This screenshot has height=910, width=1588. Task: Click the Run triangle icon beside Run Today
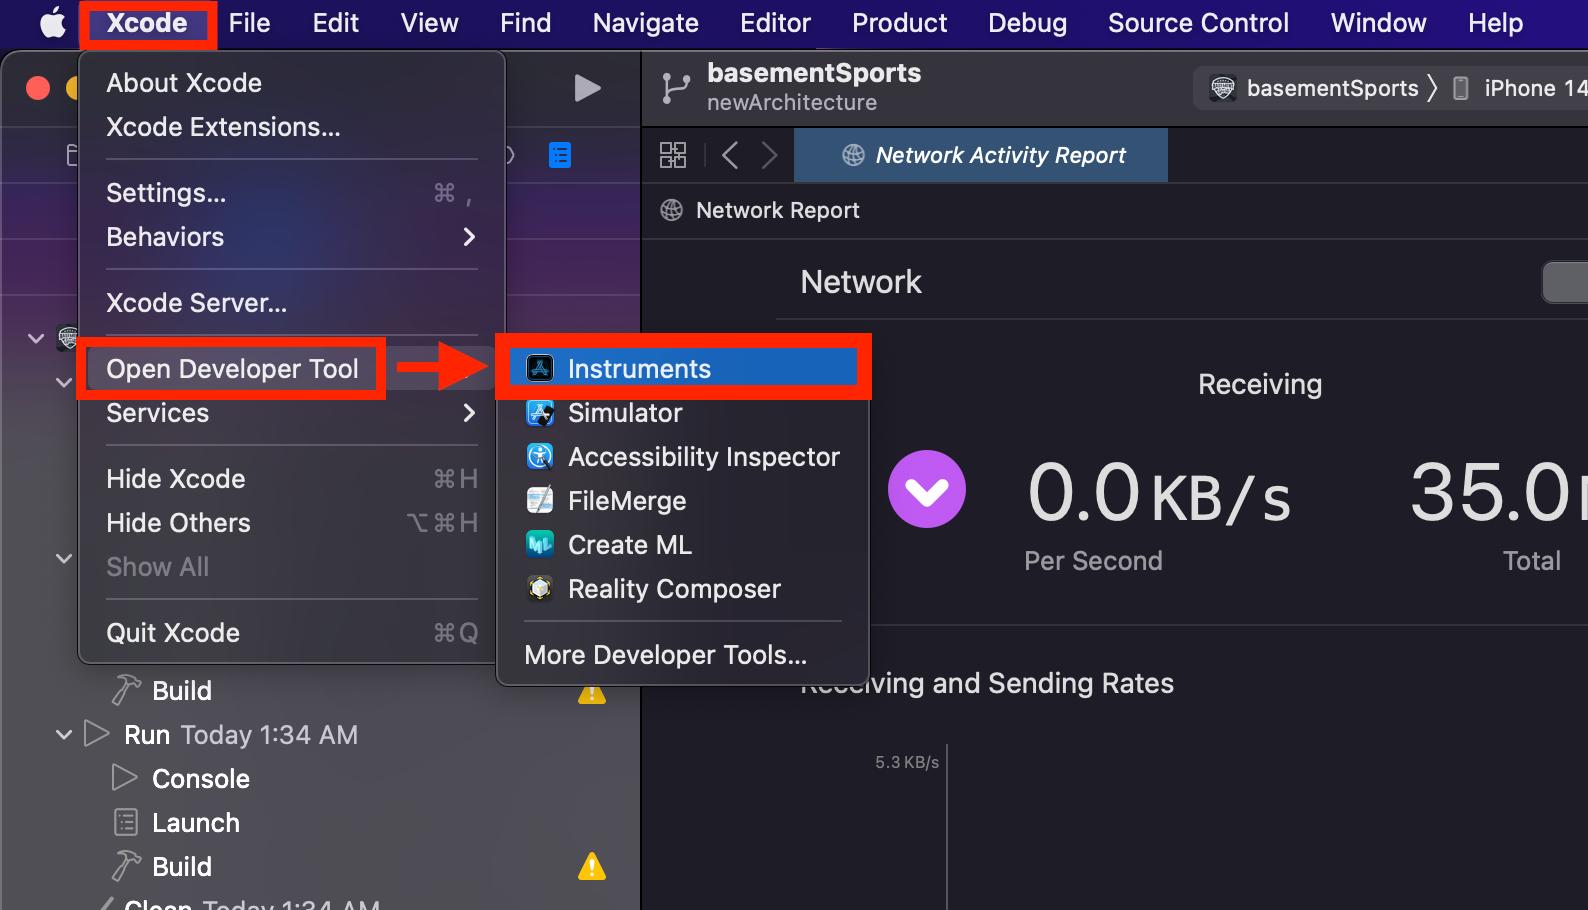(x=97, y=734)
